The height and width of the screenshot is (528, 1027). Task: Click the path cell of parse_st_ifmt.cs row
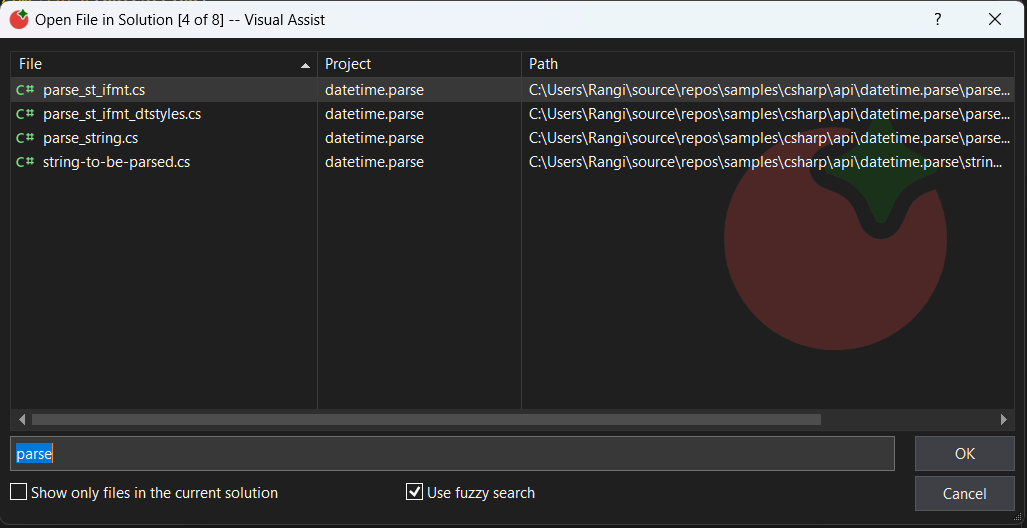click(768, 90)
